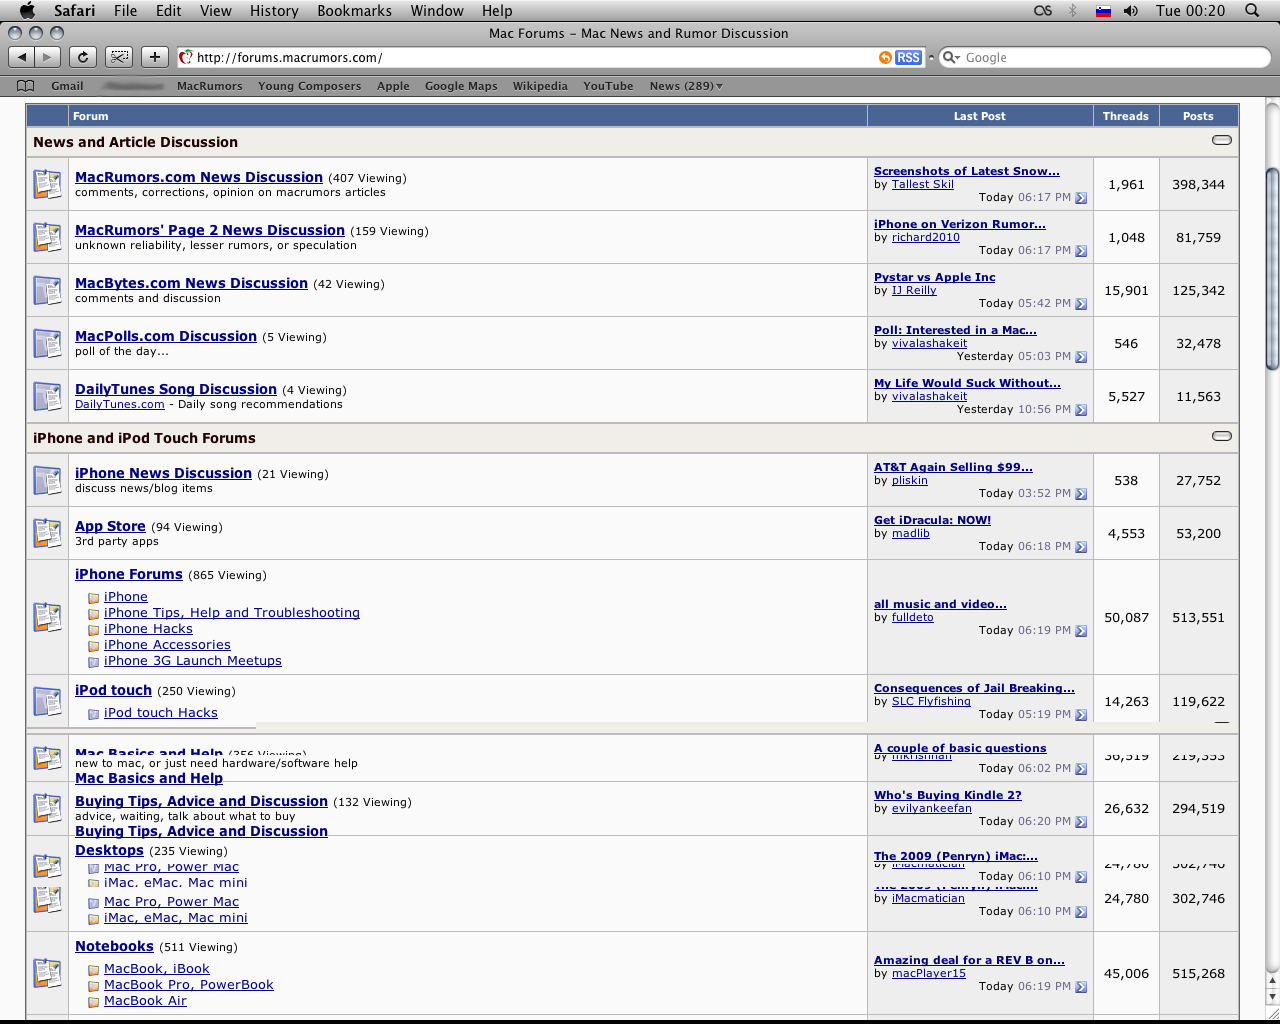Open the iPod touch Hacks subforum
The height and width of the screenshot is (1024, 1280).
coord(161,713)
